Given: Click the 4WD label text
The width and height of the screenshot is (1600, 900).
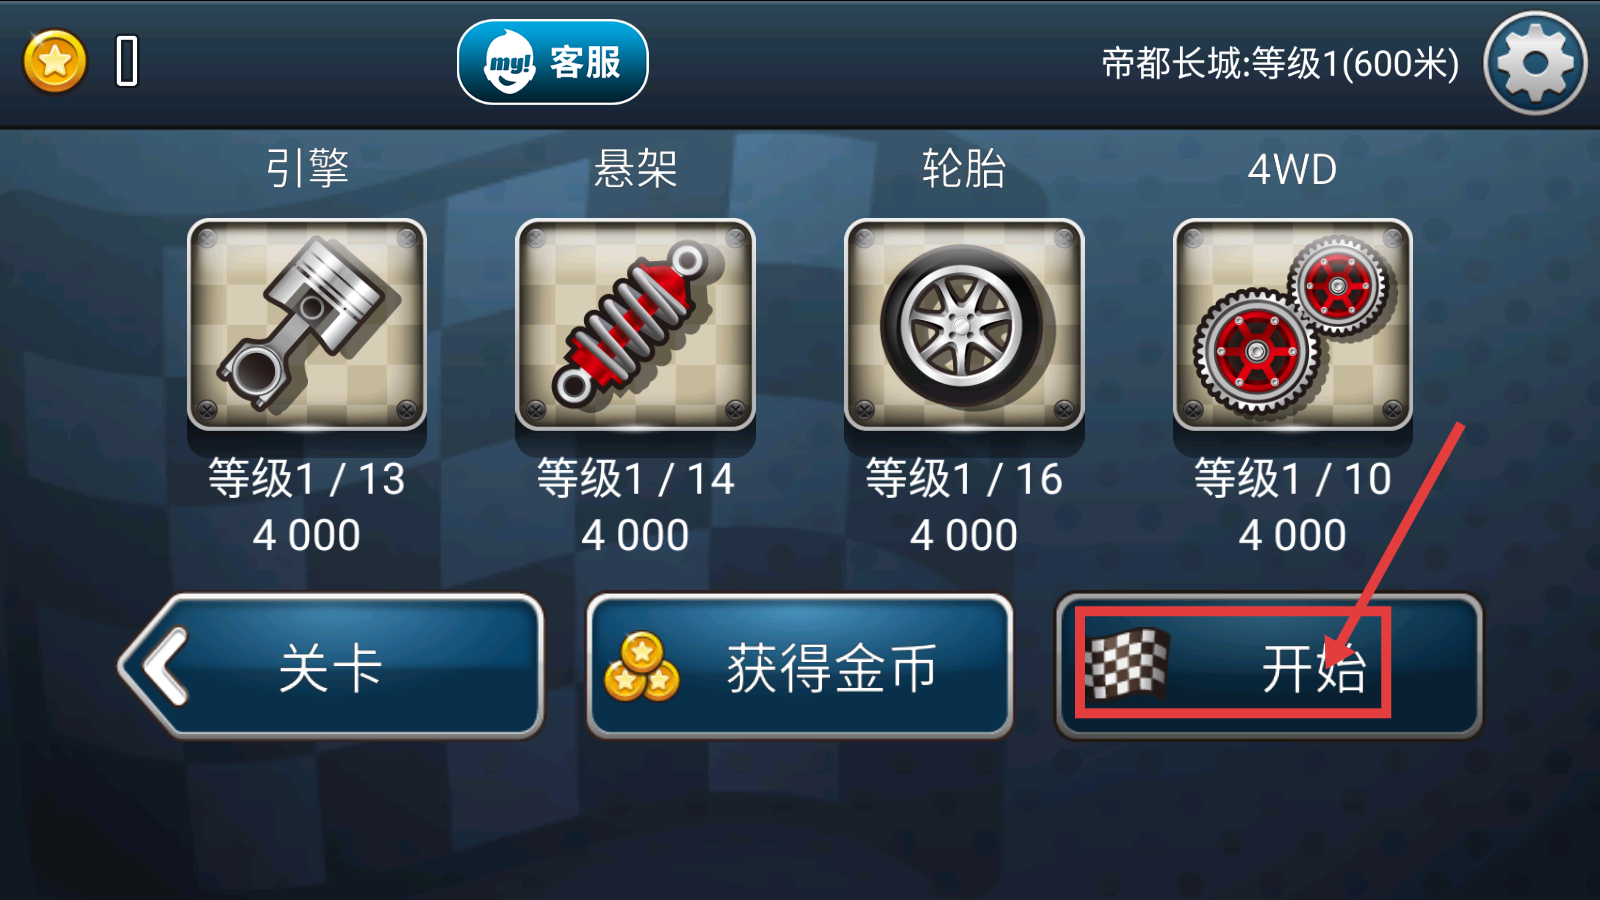Looking at the screenshot, I should coord(1292,170).
